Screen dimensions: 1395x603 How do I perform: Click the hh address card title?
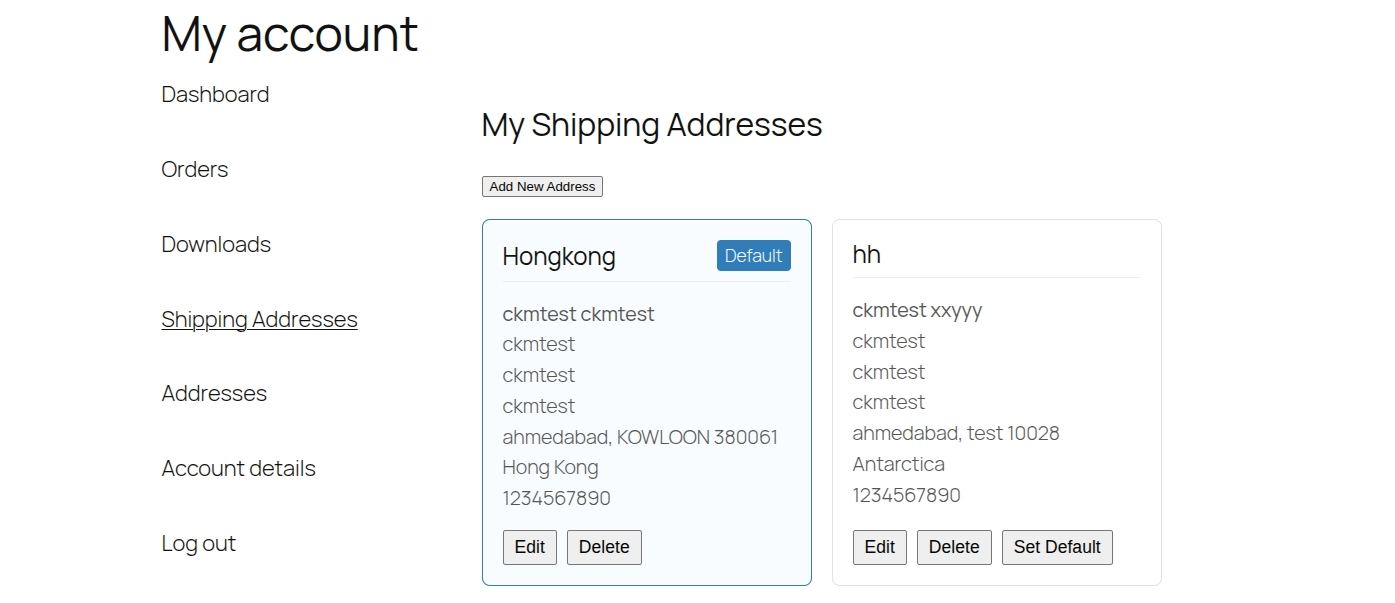pos(866,254)
